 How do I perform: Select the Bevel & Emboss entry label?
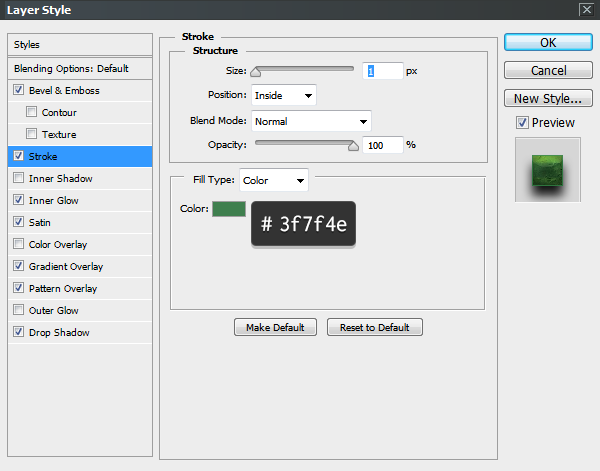[x=64, y=91]
